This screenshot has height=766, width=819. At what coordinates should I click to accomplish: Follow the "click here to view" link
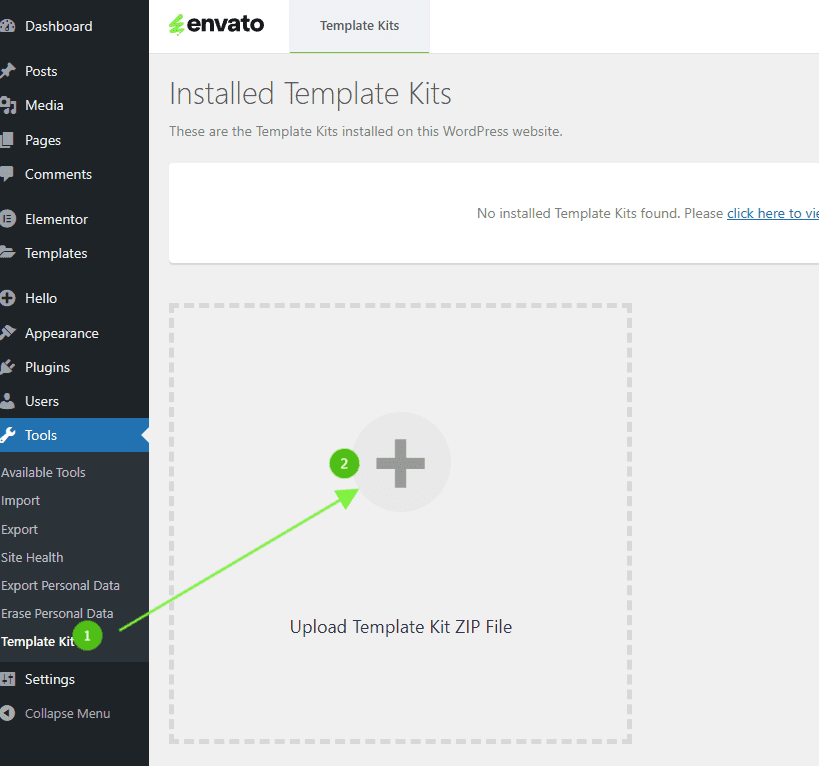(772, 213)
